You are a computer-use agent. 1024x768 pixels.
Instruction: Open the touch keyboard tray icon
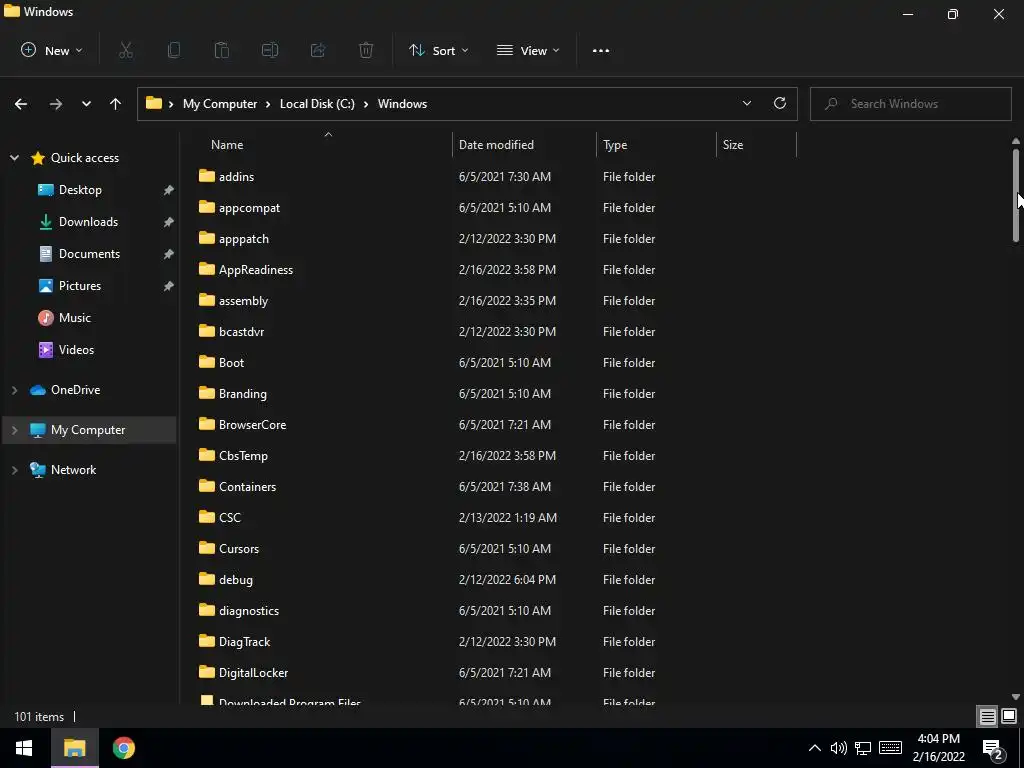click(890, 748)
